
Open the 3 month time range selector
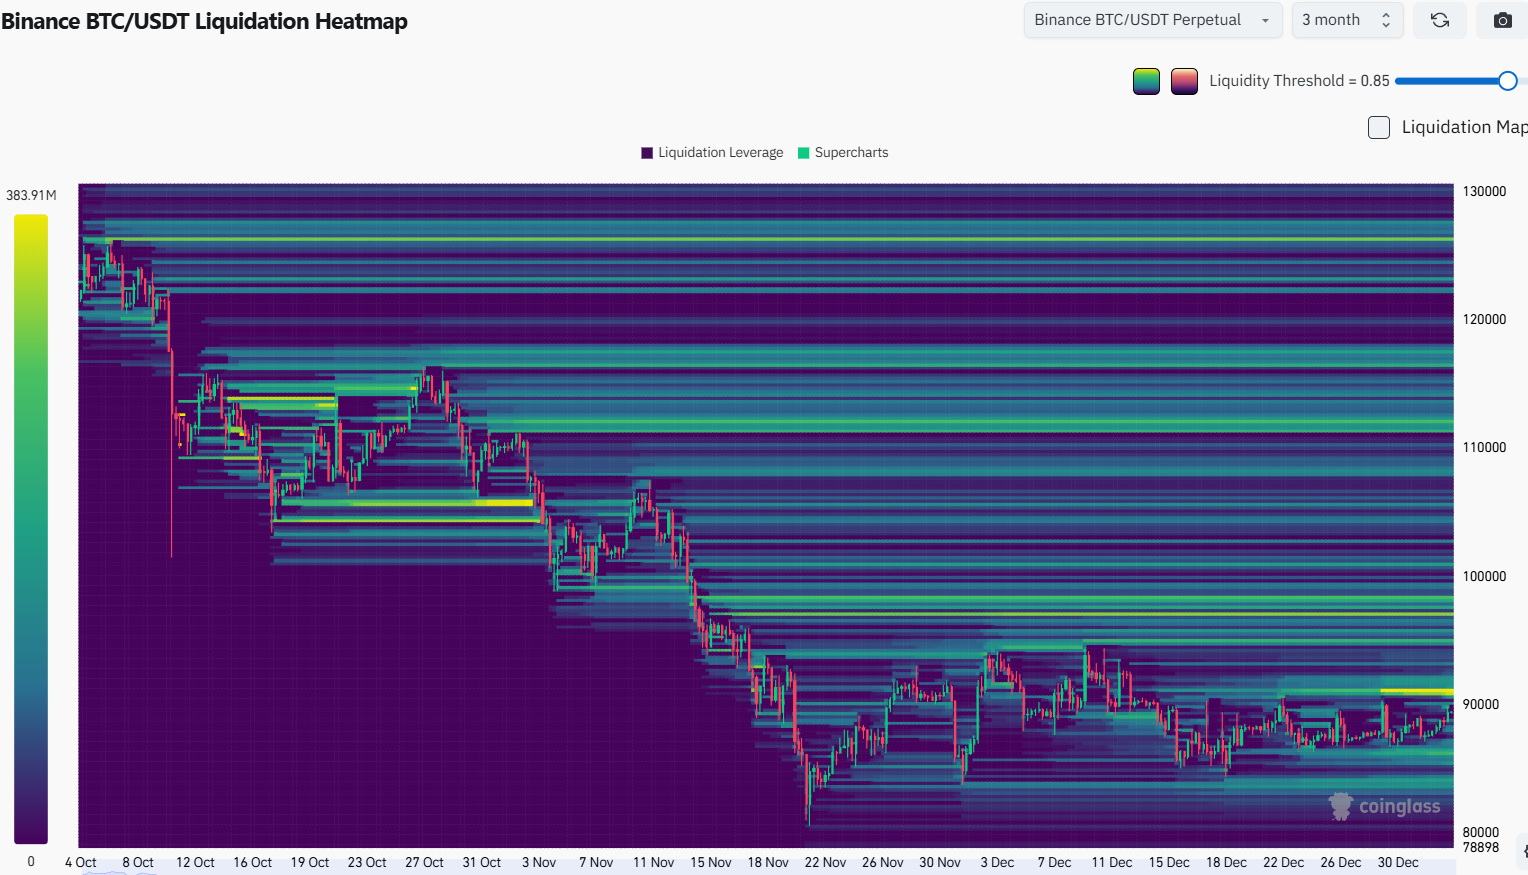1331,20
